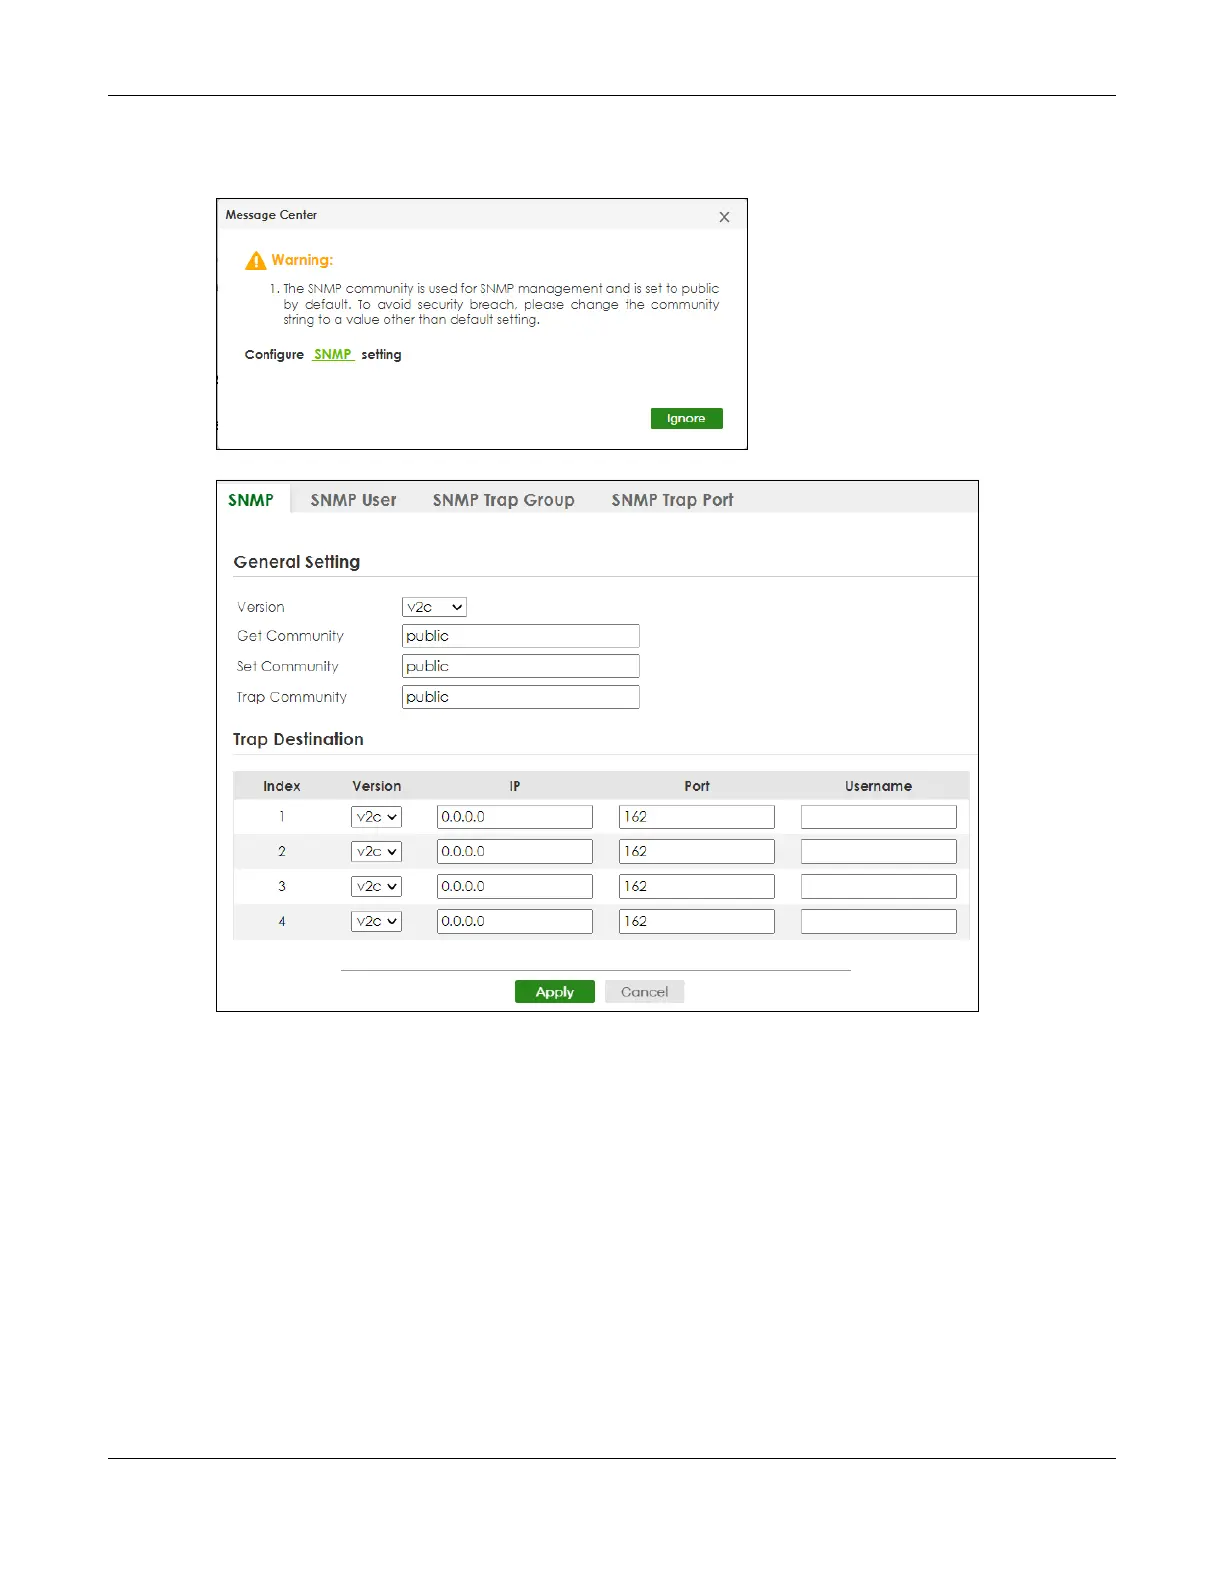
Task: Focus the Set Community text box
Action: 520,666
